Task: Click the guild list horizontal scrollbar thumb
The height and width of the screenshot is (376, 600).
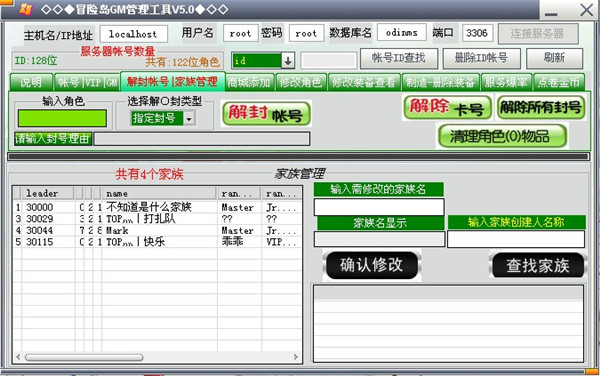Action: (x=84, y=357)
